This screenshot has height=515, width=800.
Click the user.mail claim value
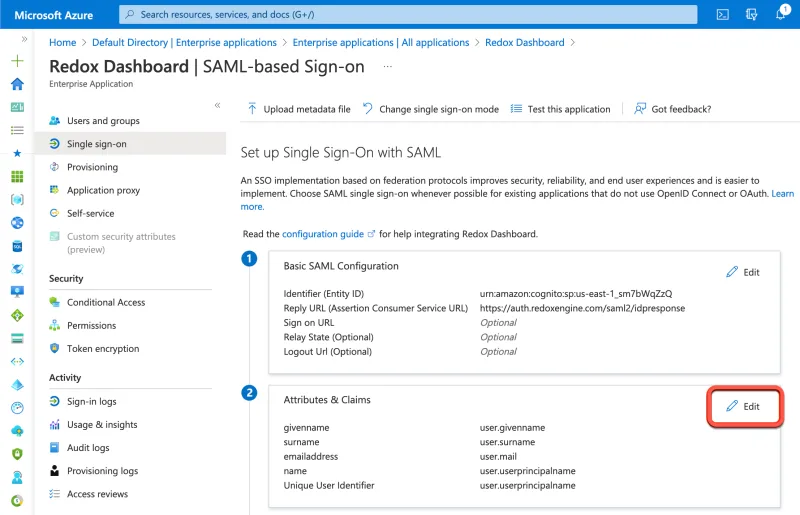[498, 456]
